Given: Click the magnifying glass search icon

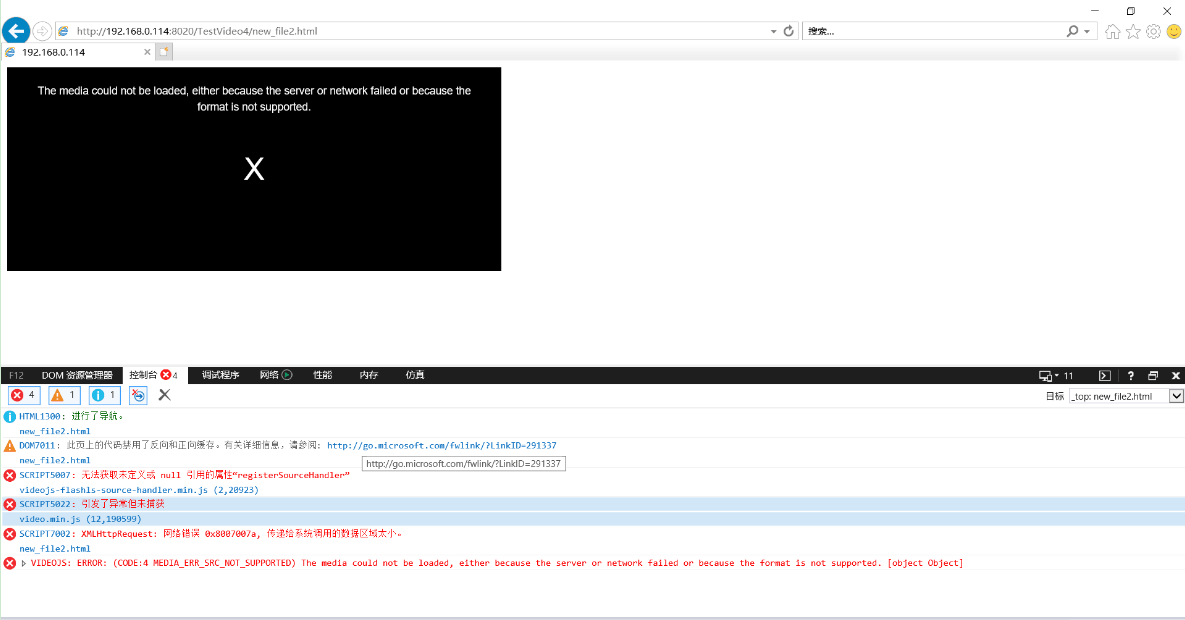Looking at the screenshot, I should point(1072,31).
